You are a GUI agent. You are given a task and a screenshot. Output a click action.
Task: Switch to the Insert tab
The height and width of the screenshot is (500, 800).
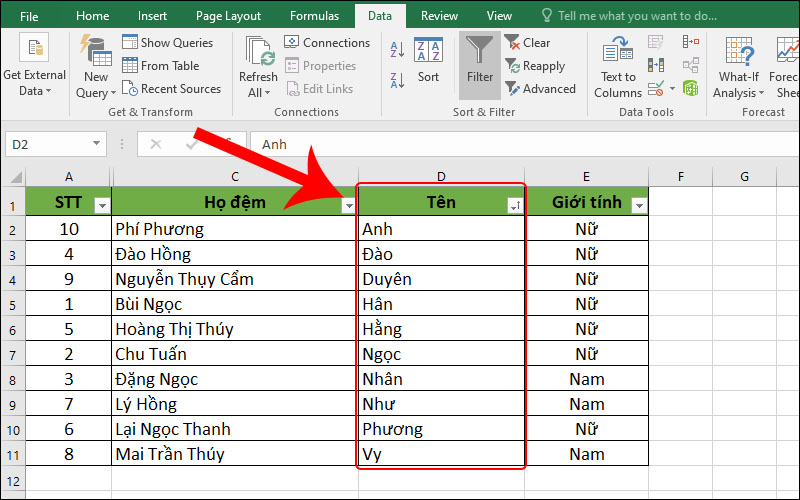[x=152, y=16]
